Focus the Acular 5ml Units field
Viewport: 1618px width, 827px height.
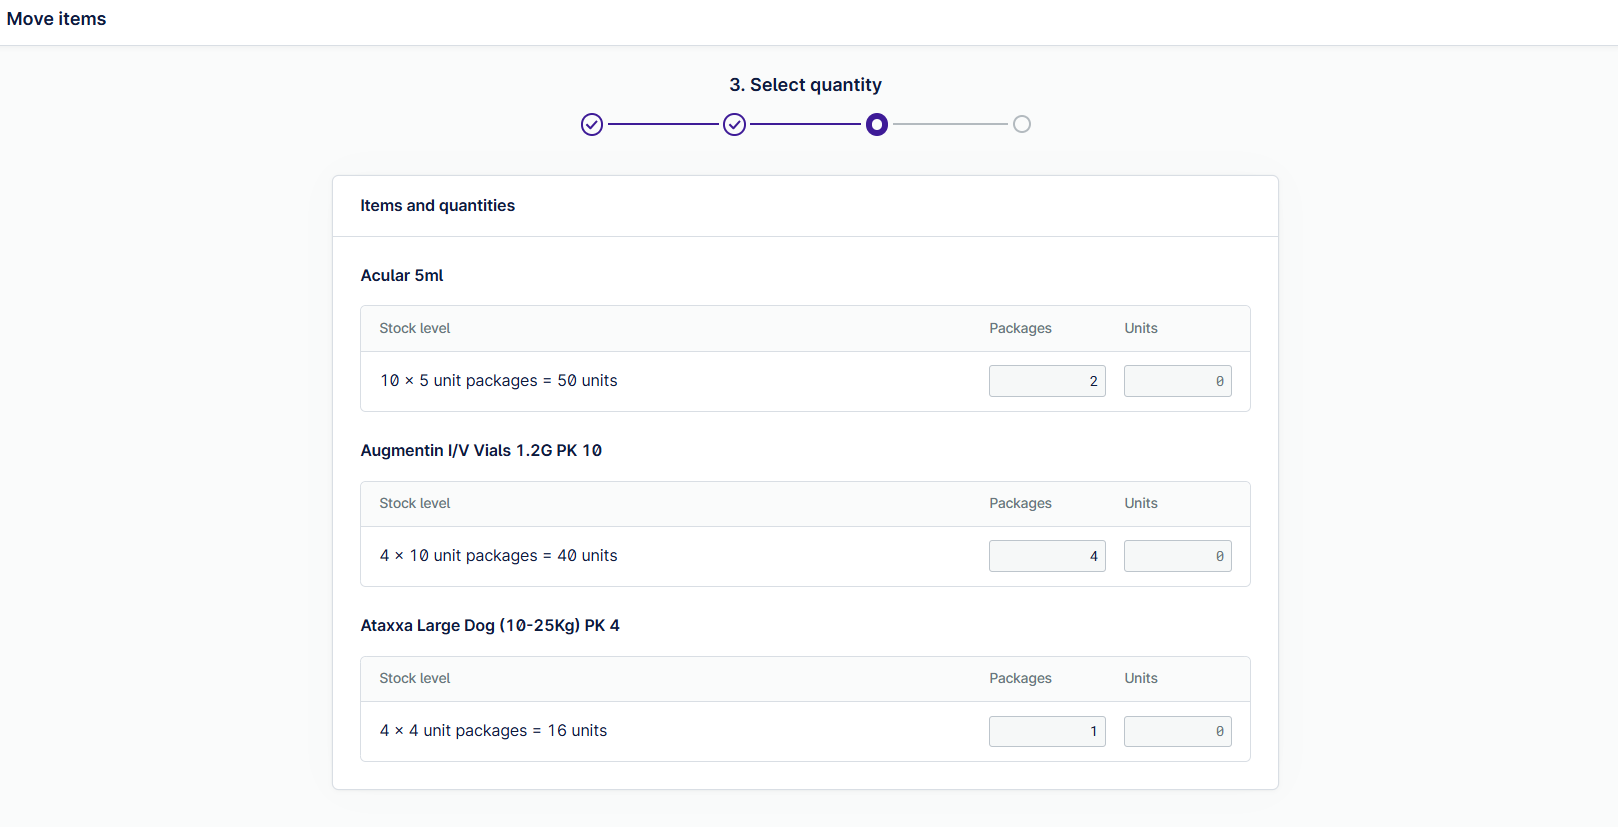(x=1177, y=381)
